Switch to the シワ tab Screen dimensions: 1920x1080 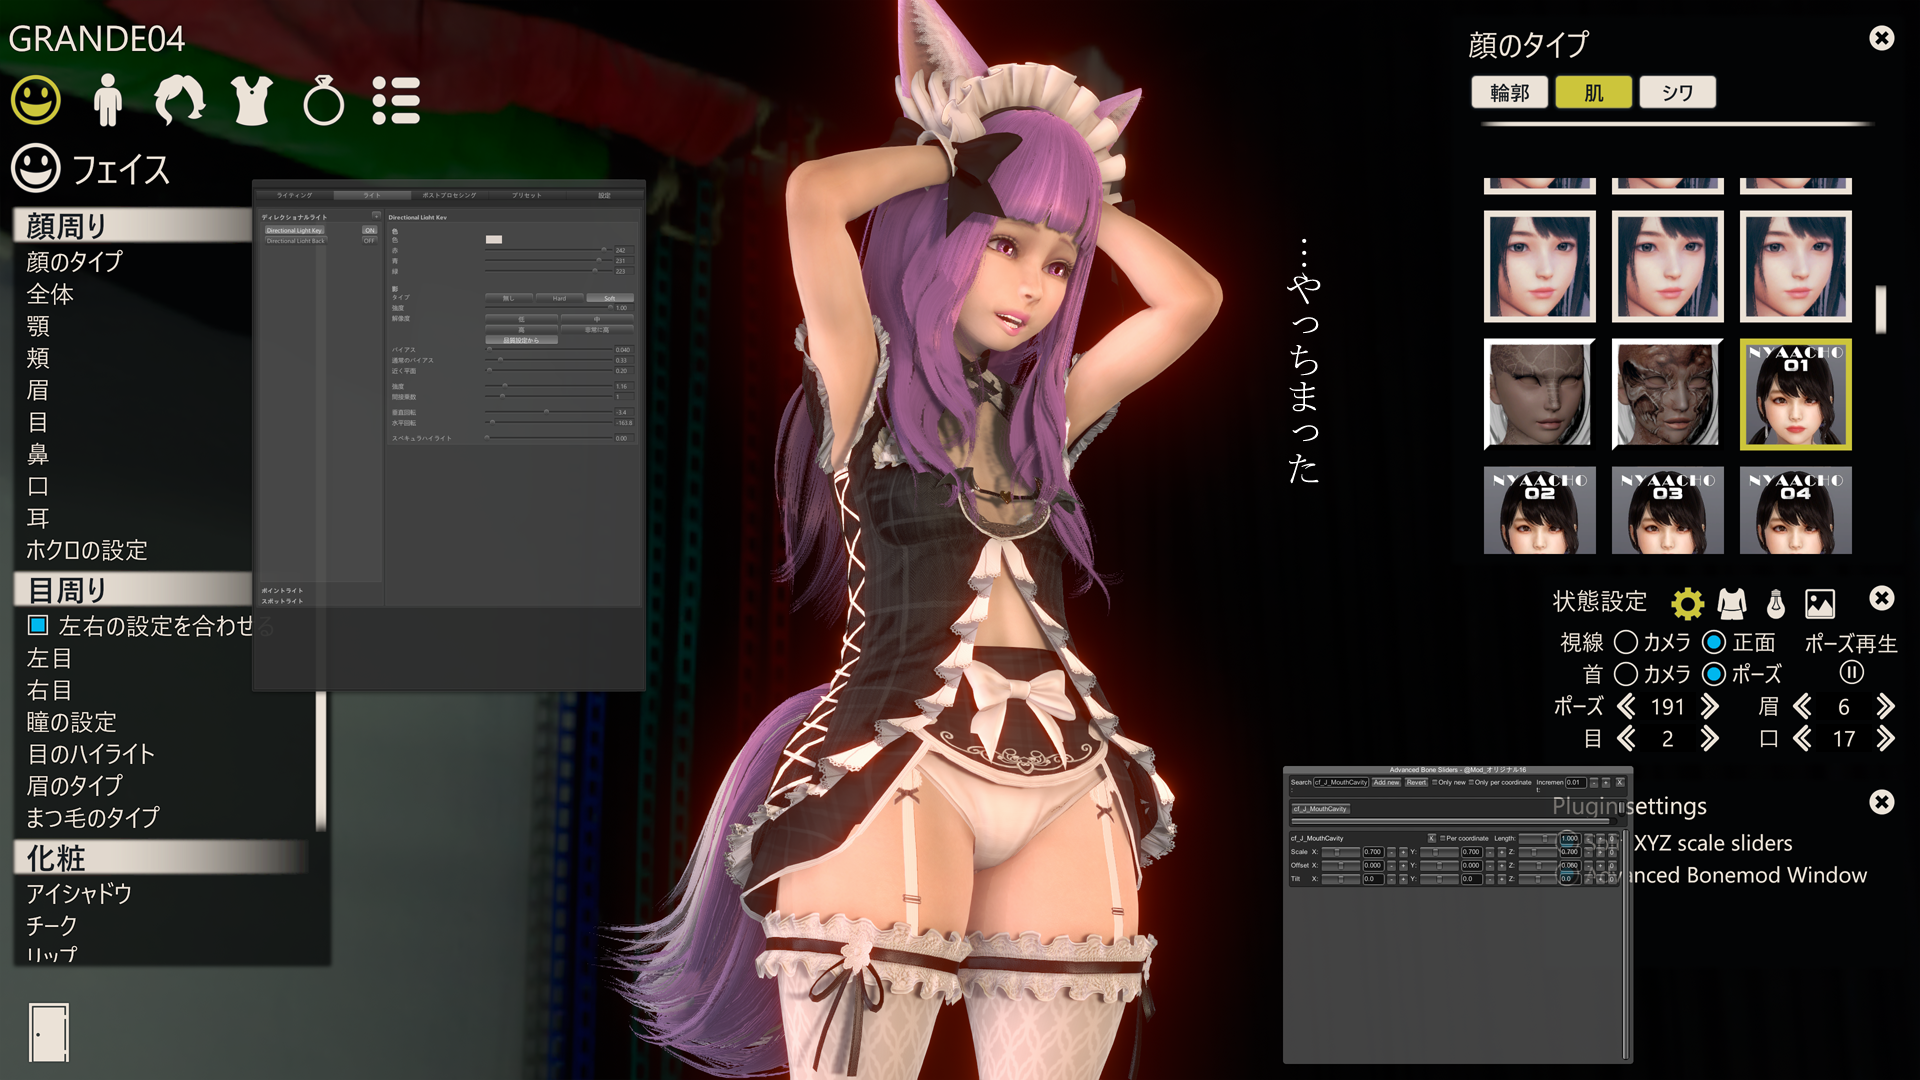click(x=1678, y=93)
